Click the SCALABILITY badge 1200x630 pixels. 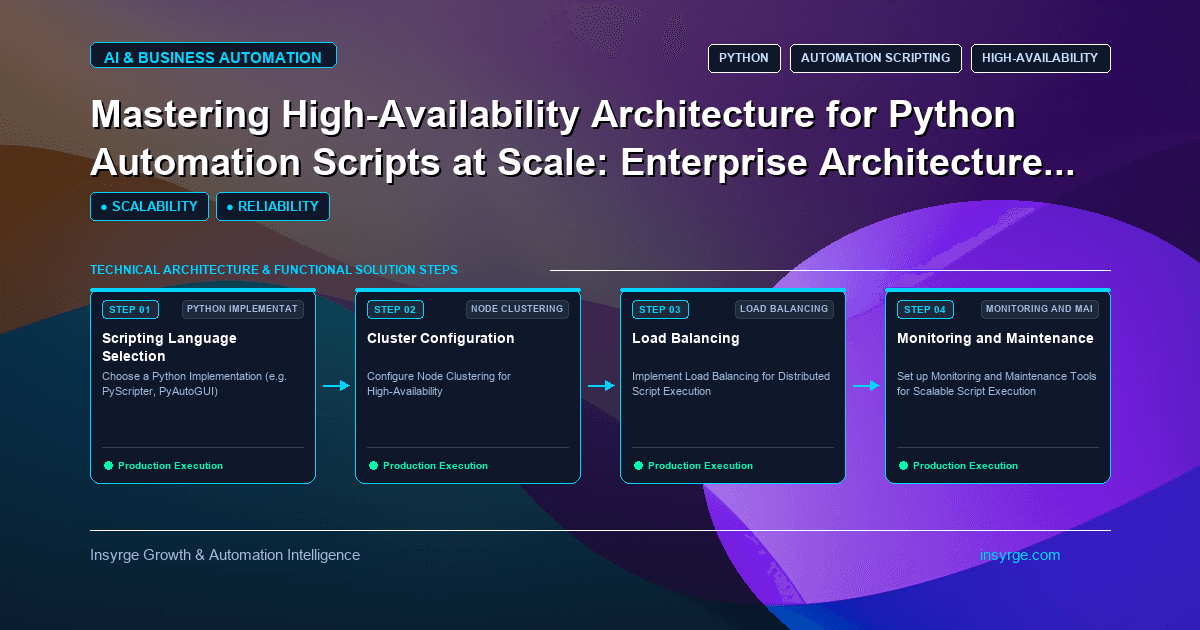[149, 207]
